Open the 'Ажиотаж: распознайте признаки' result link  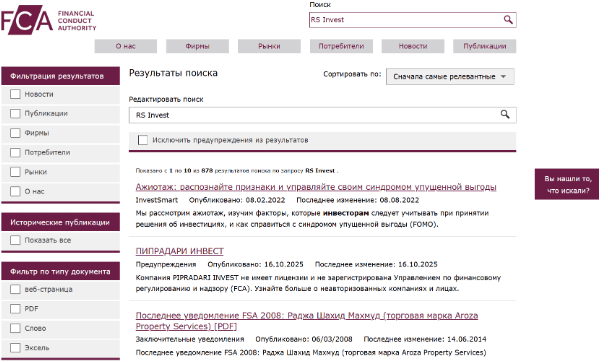[x=316, y=187]
